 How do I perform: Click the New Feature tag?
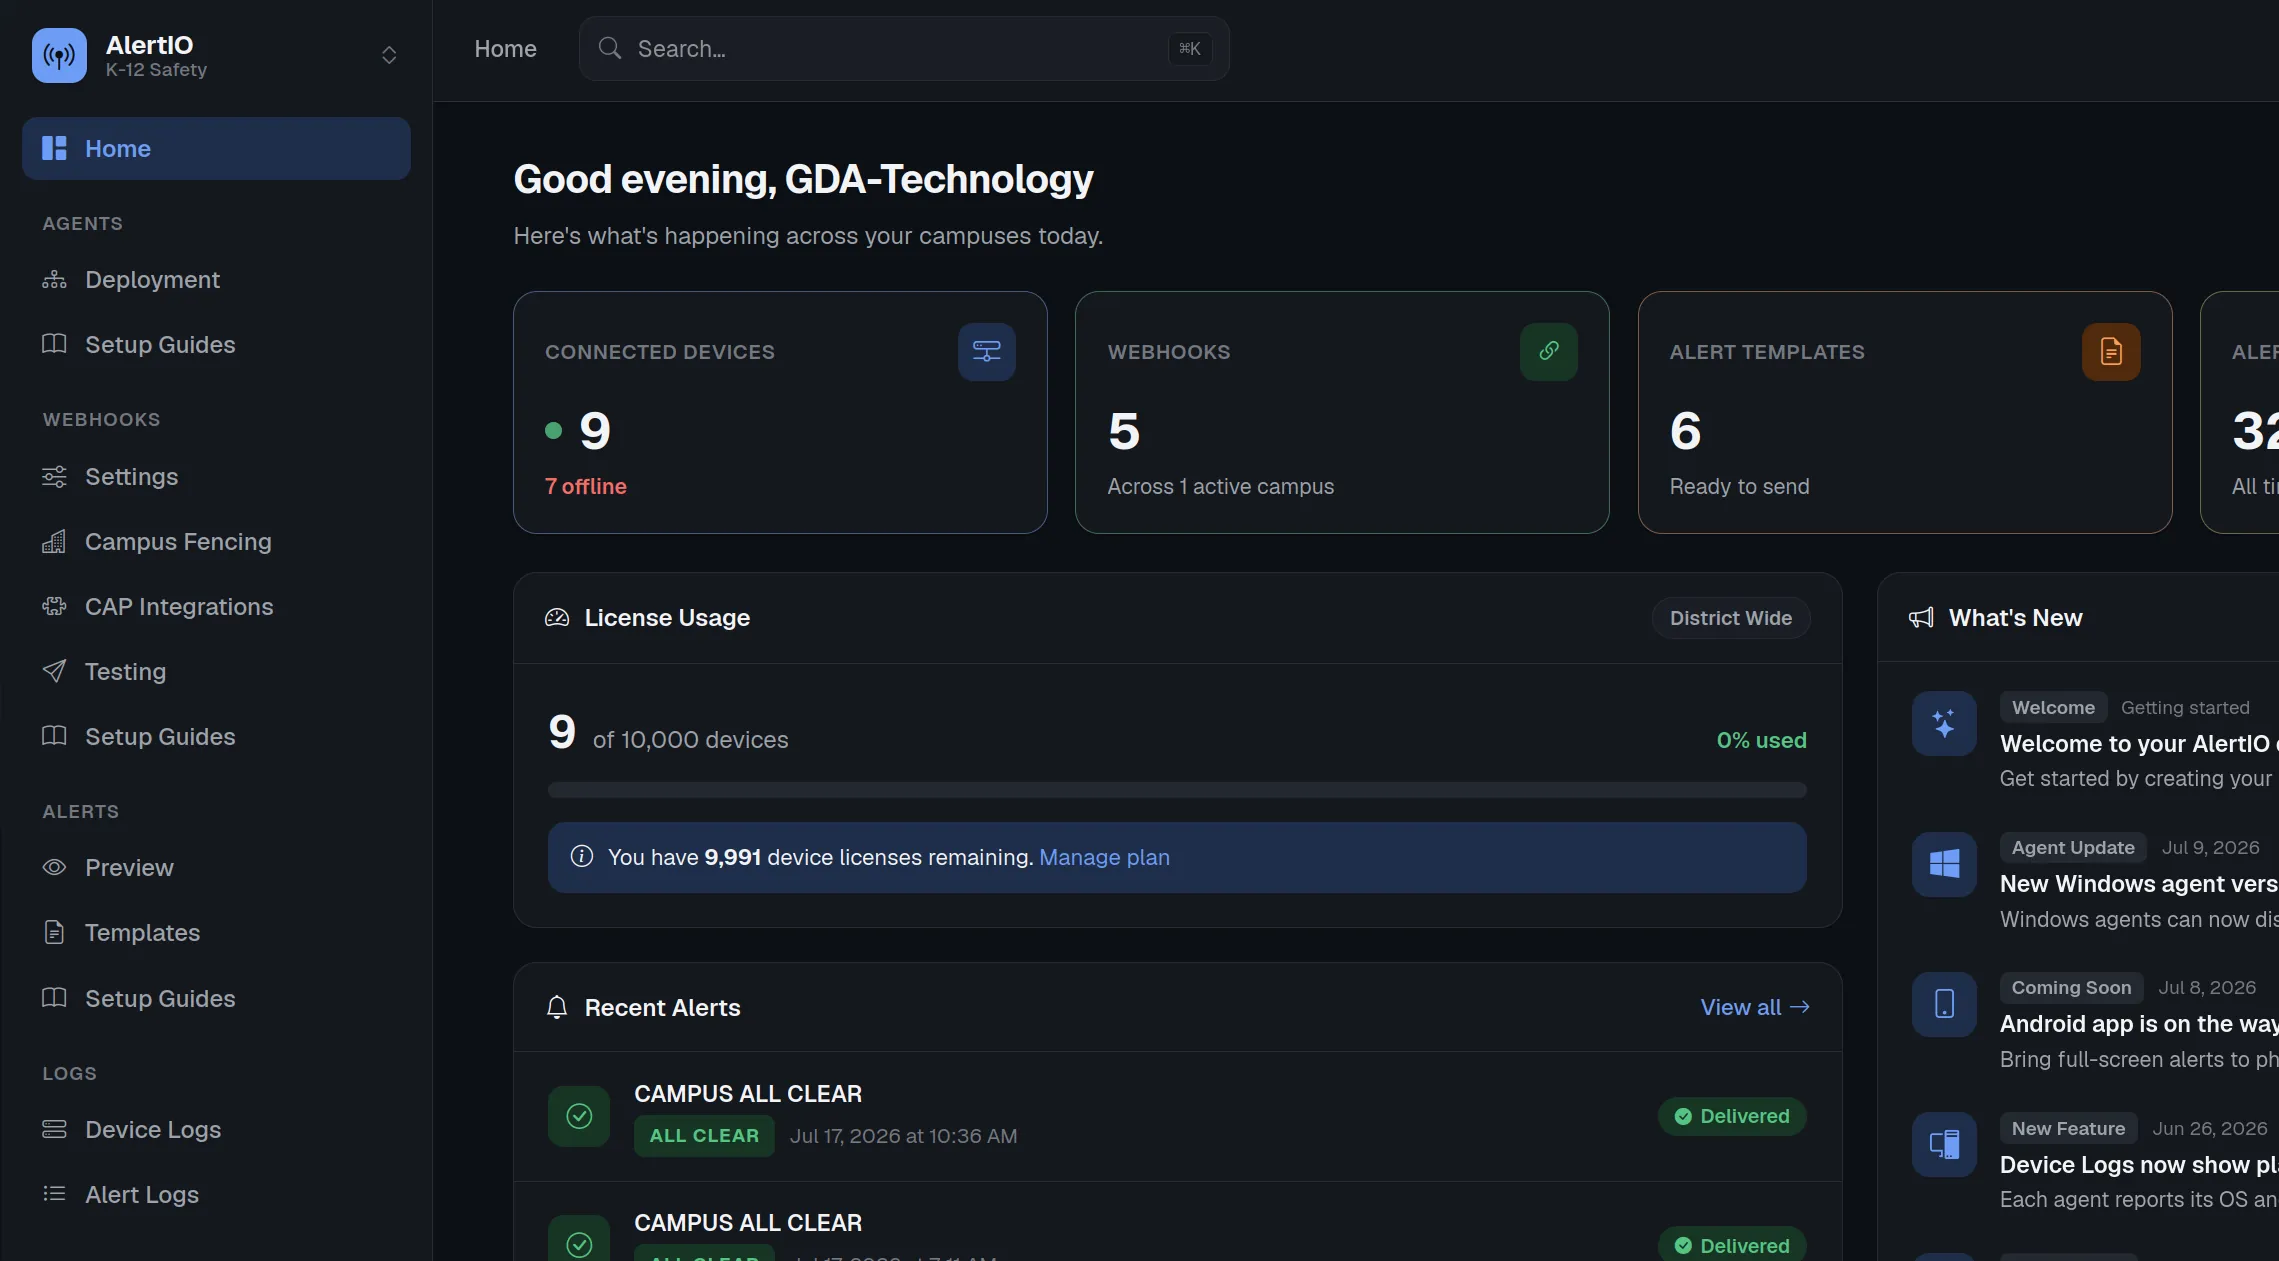(x=2068, y=1129)
